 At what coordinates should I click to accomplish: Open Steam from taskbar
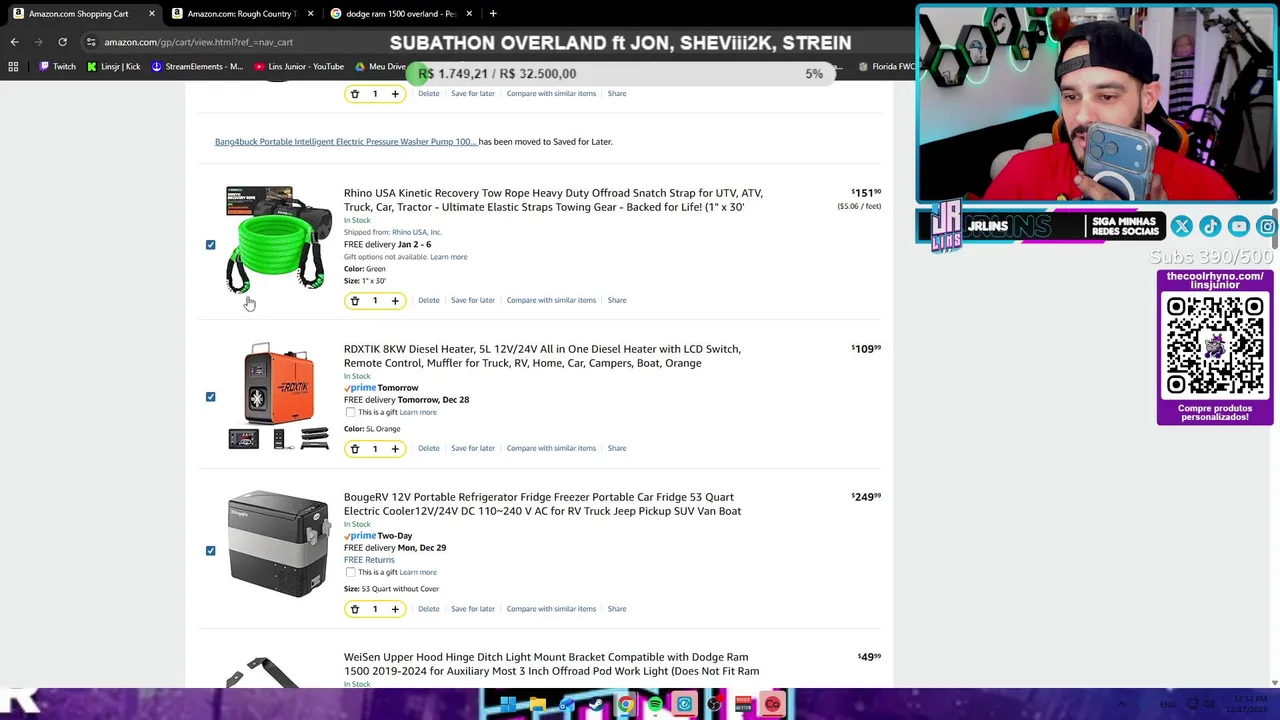coord(596,705)
